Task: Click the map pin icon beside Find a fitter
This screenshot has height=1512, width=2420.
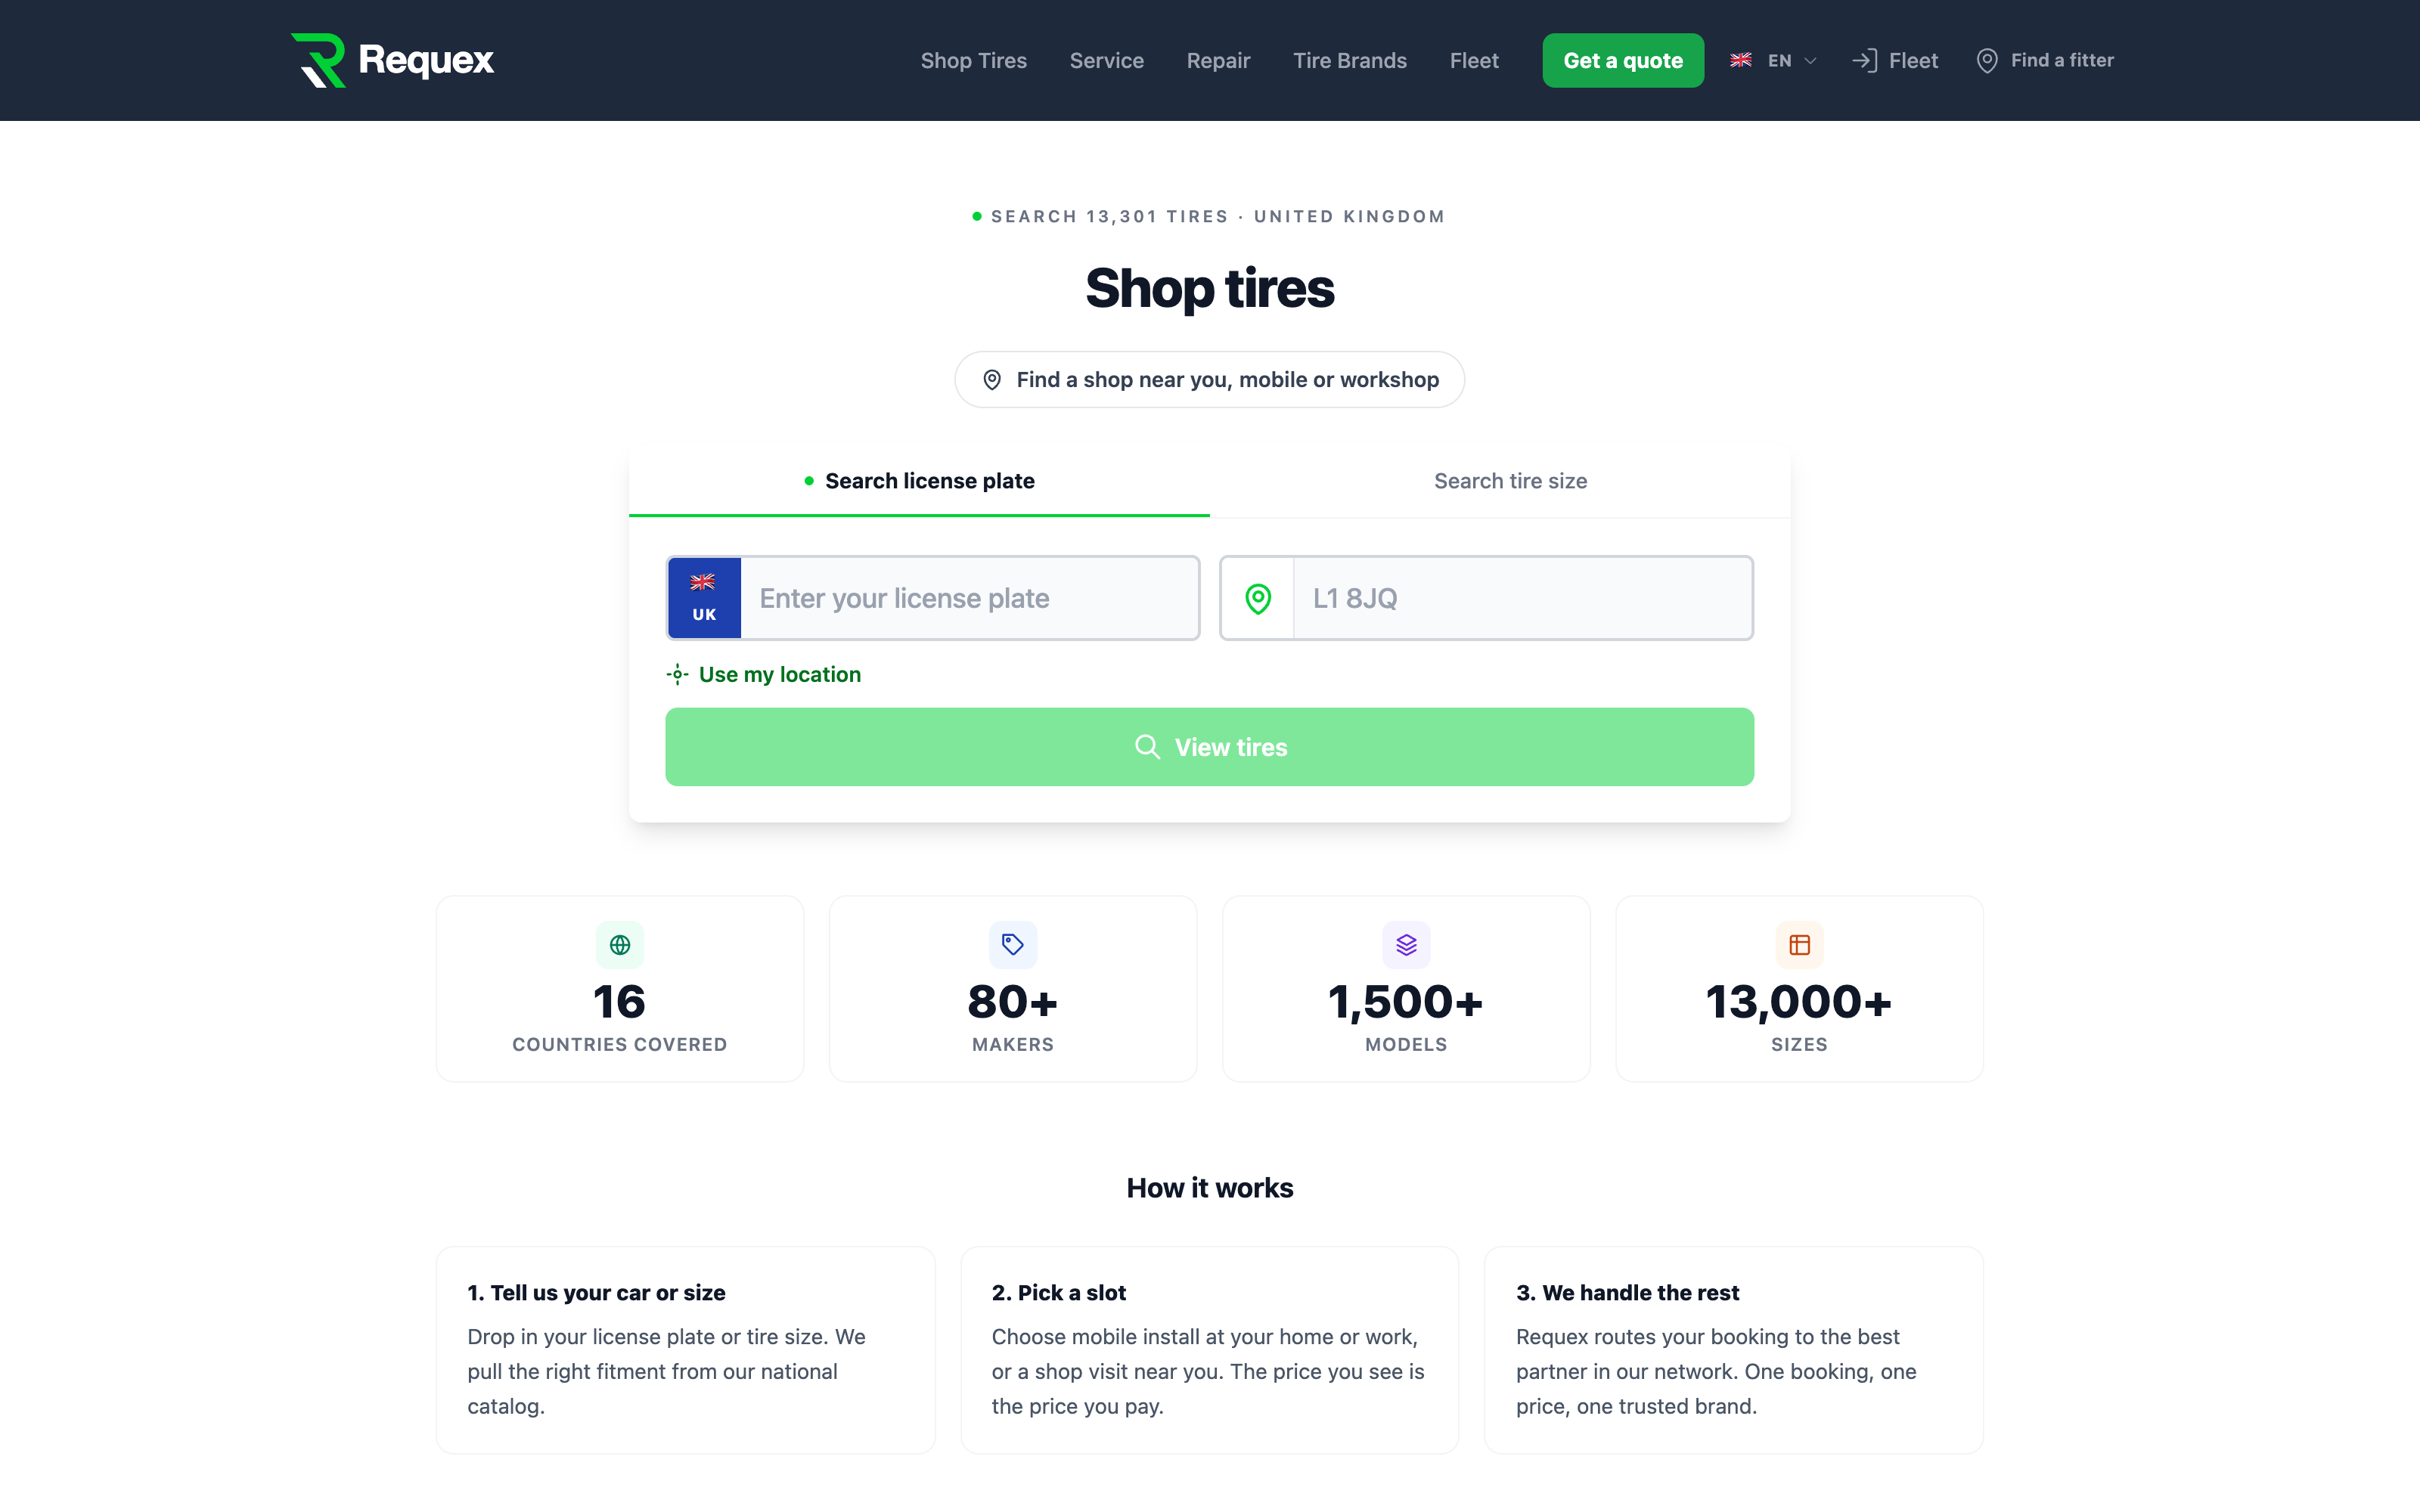Action: click(x=1987, y=60)
